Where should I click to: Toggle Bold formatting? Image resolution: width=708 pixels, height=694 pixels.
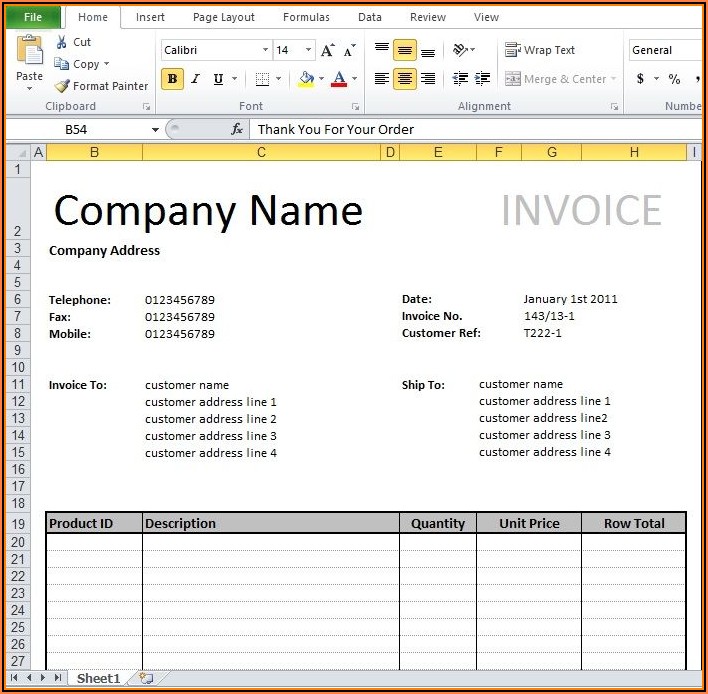(x=173, y=79)
